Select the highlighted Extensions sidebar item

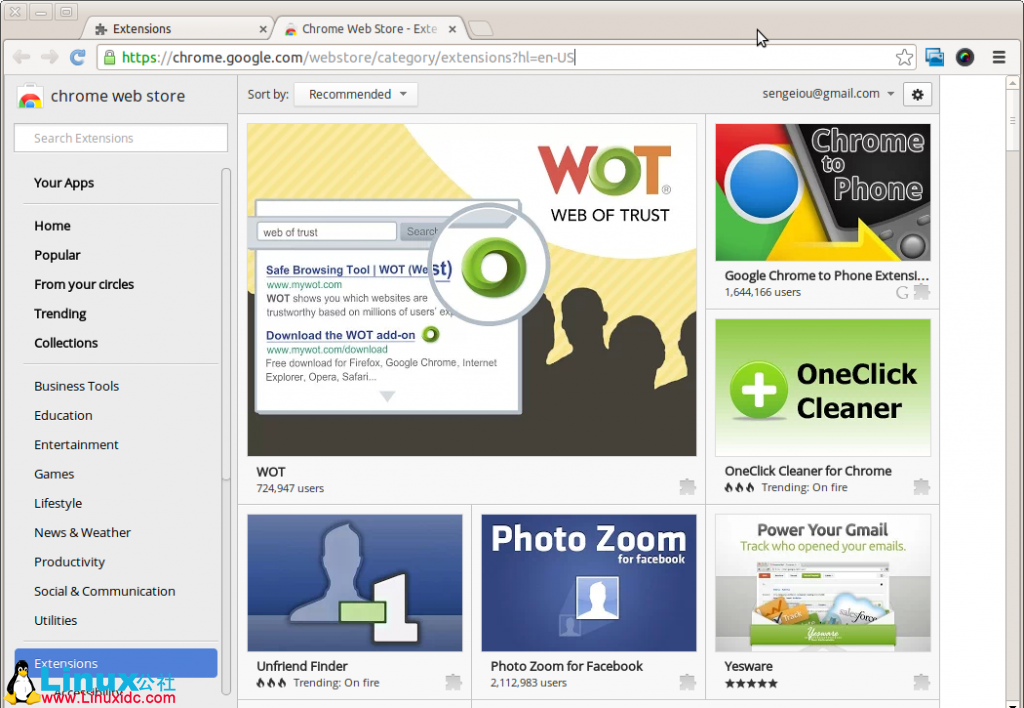tap(116, 663)
